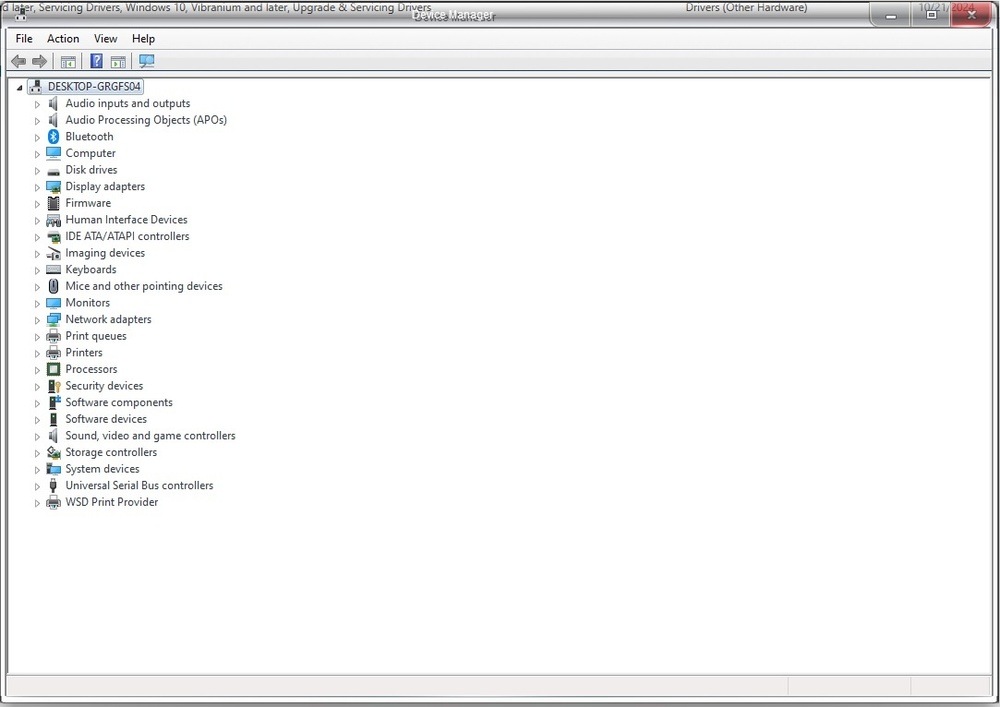Open the Action menu
1000x707 pixels.
click(x=63, y=39)
